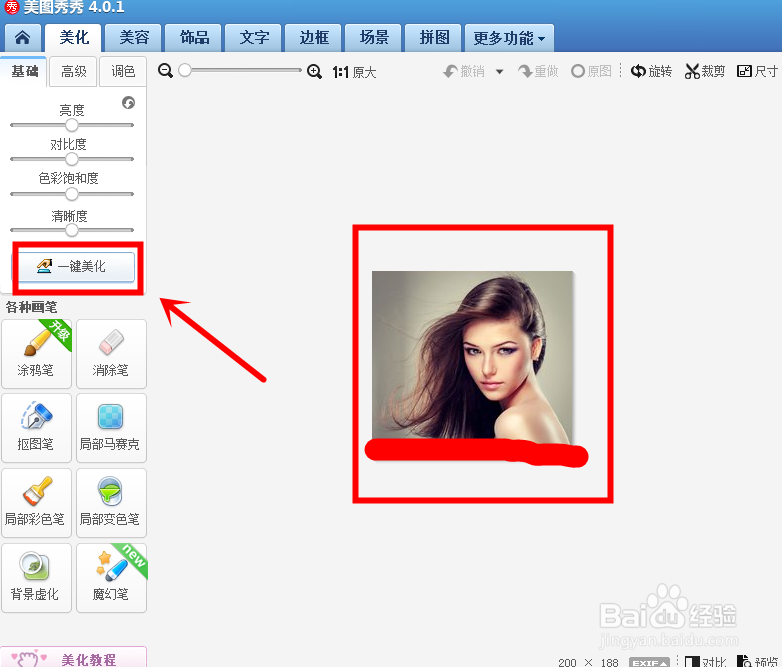
Task: Switch to the 饰品 tab
Action: pos(194,38)
